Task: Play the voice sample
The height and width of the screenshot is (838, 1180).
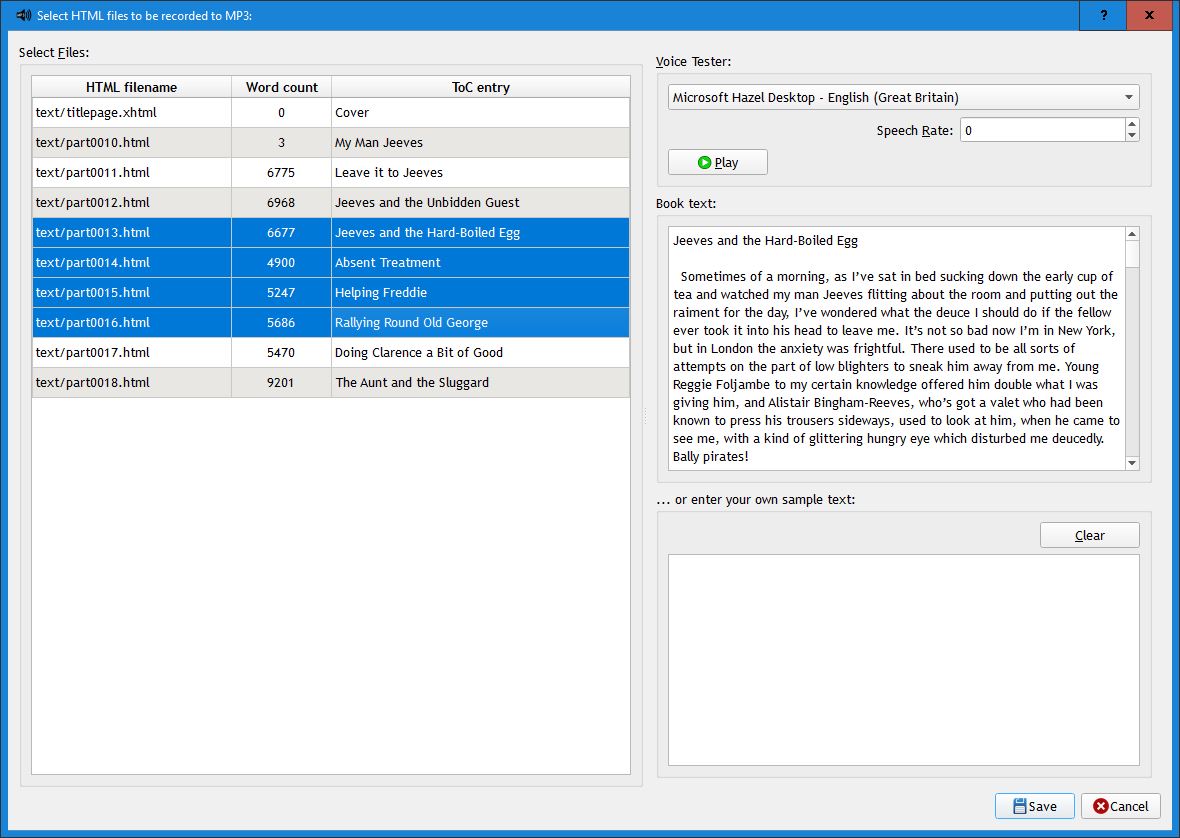Action: 718,162
